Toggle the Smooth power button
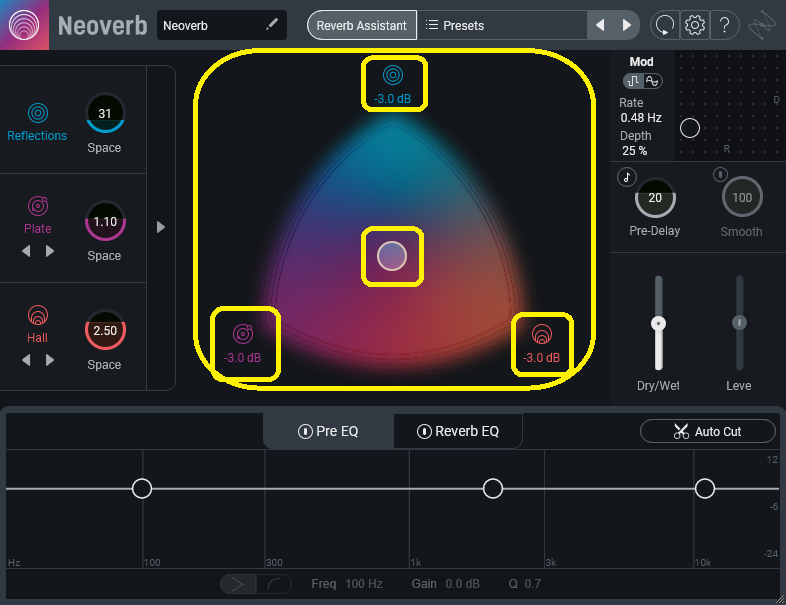The width and height of the screenshot is (786, 605). (718, 176)
